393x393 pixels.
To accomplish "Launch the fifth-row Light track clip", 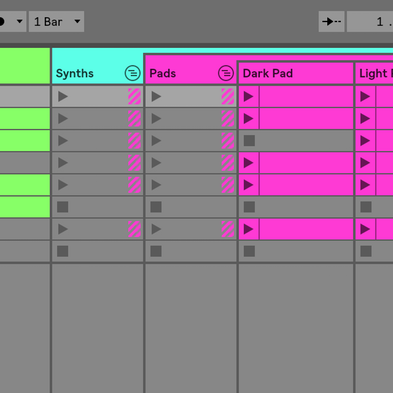I will pos(365,185).
